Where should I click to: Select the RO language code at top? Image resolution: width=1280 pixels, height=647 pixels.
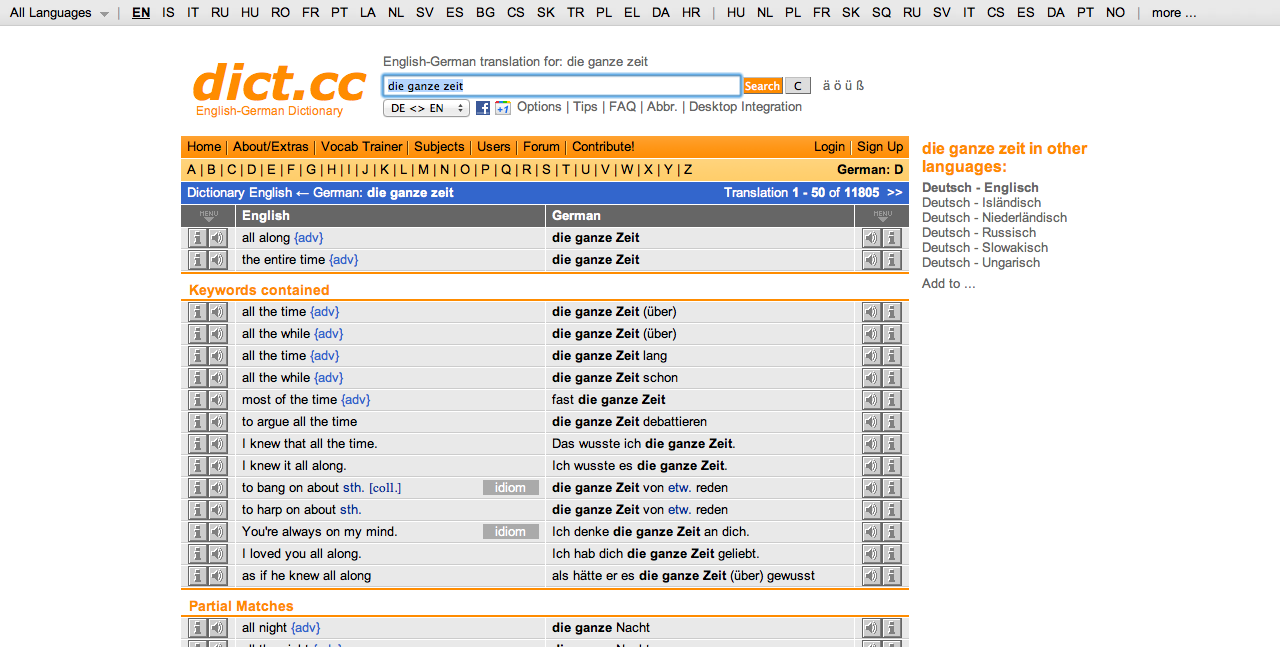(280, 13)
